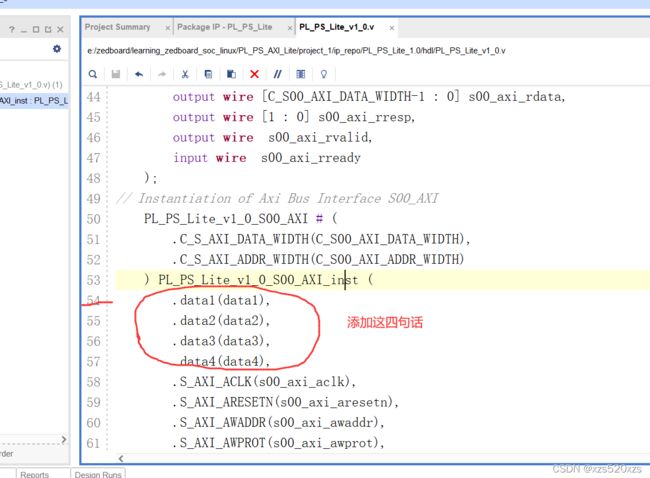650x478 pixels.
Task: Click line number 53 in the gutter
Action: (x=94, y=280)
